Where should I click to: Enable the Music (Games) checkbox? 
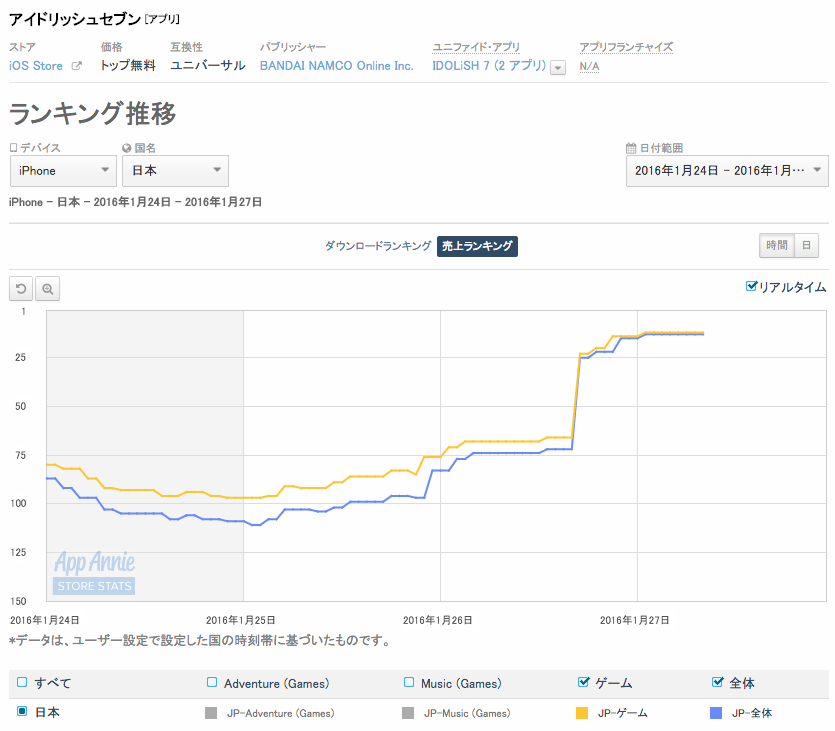409,682
